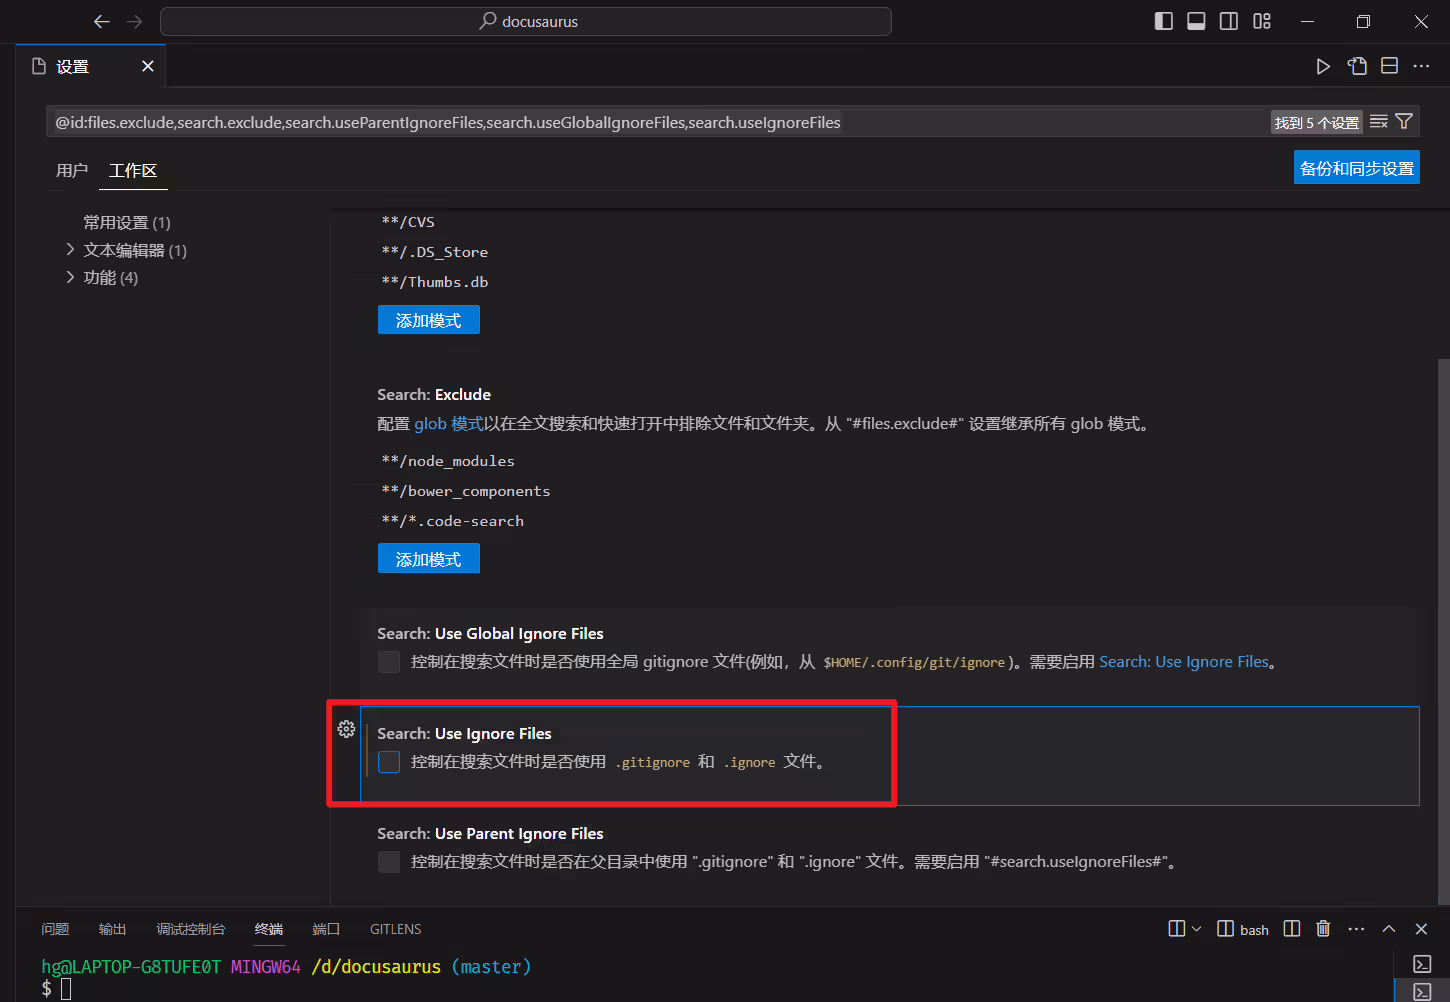Expand 功能 tree category

(70, 277)
